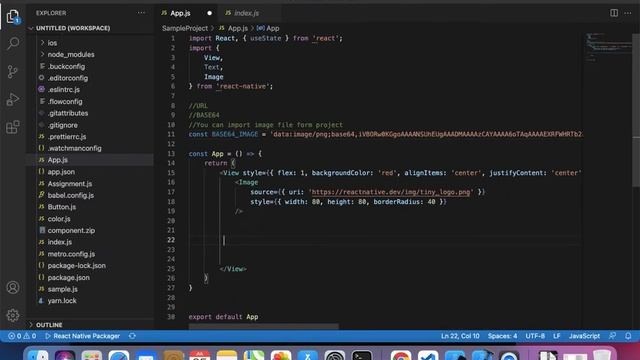This screenshot has width=640, height=360.
Task: Change language mode JavaScript
Action: point(584,336)
